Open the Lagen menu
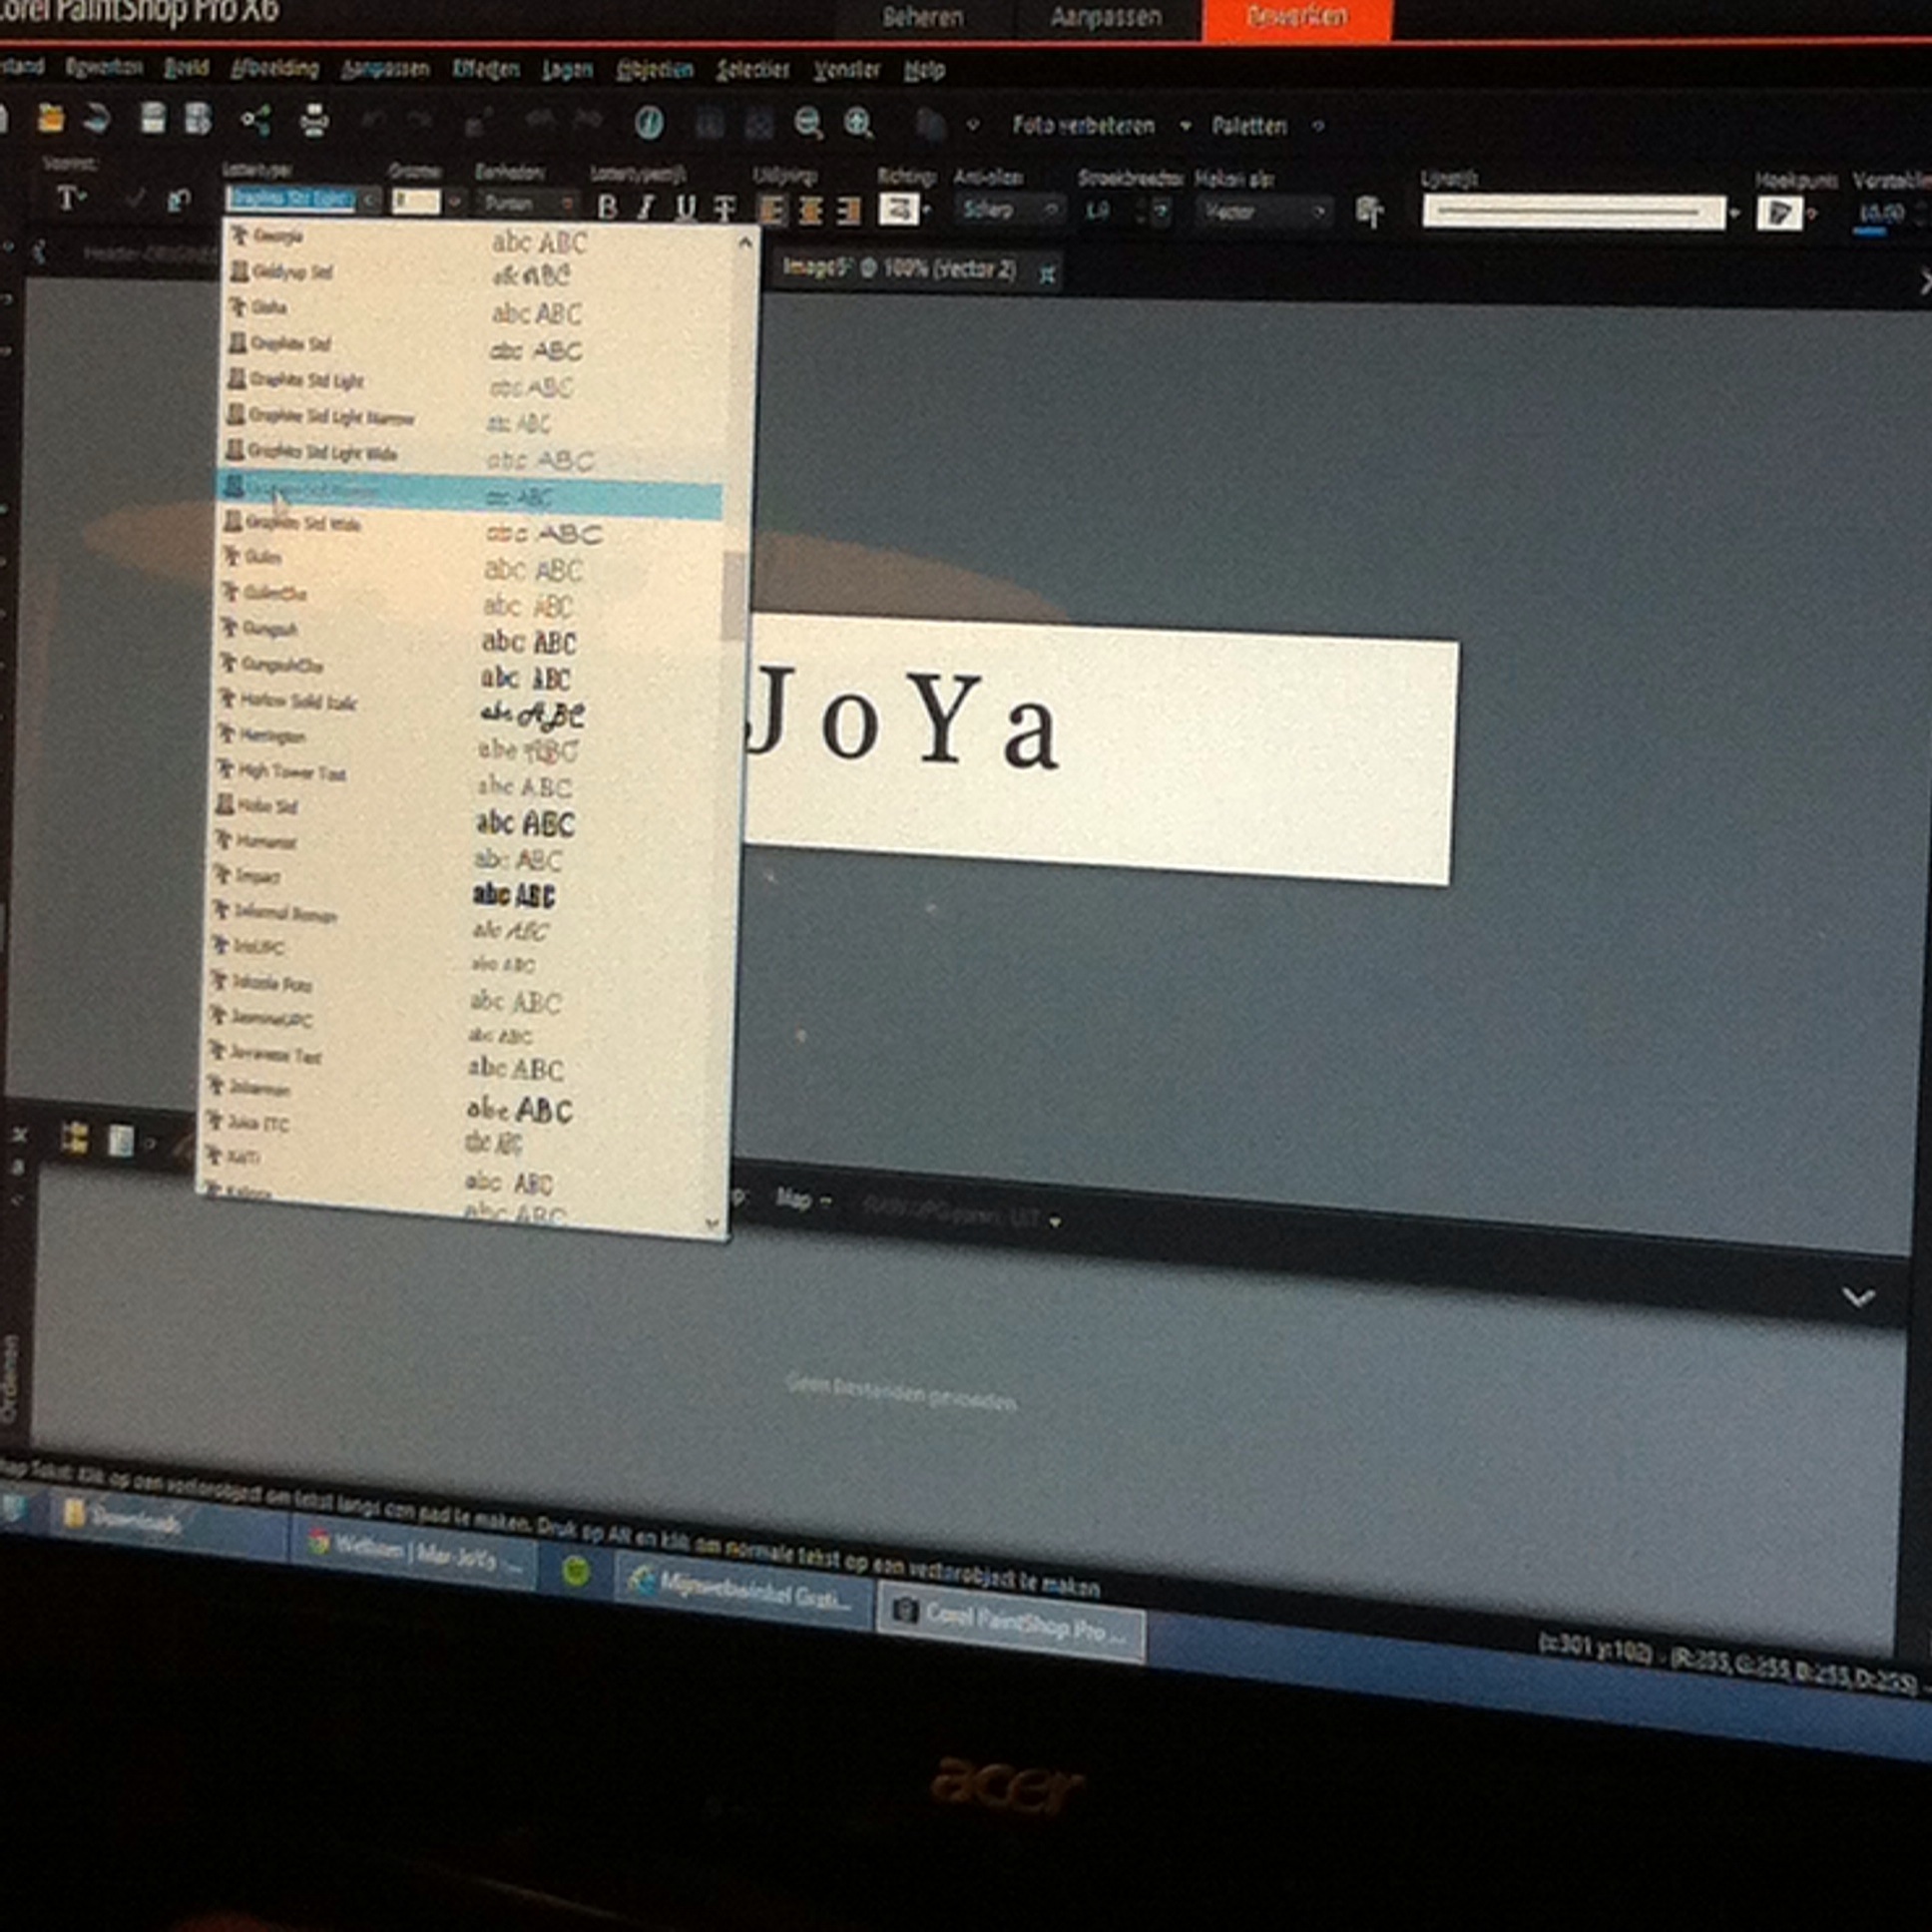 pos(568,69)
